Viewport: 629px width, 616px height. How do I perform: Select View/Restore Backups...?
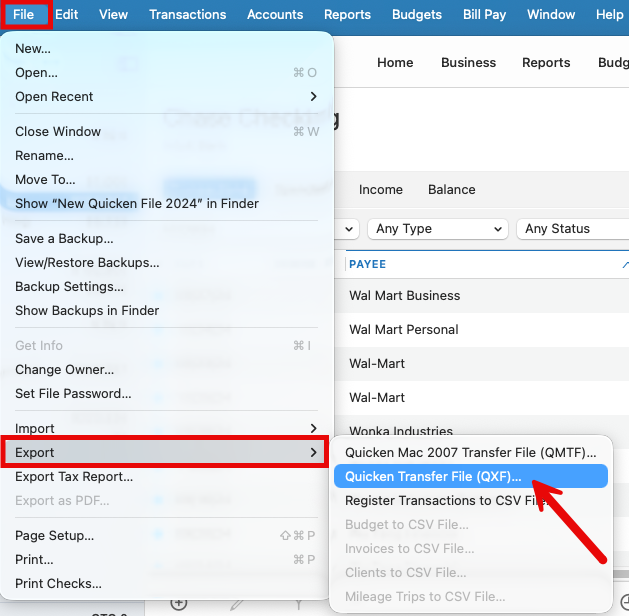click(x=166, y=263)
